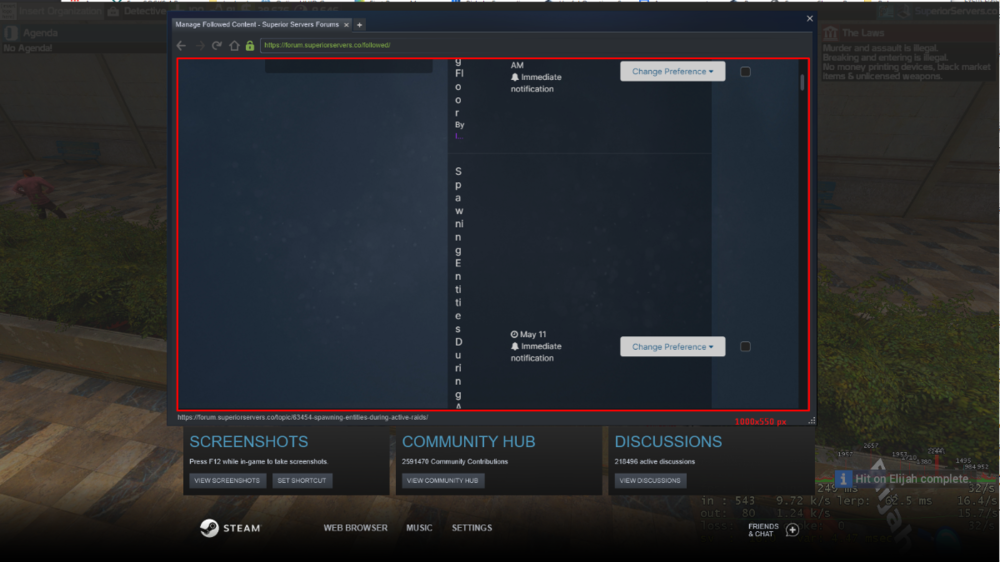
Task: Click View Community Hub button
Action: (443, 480)
